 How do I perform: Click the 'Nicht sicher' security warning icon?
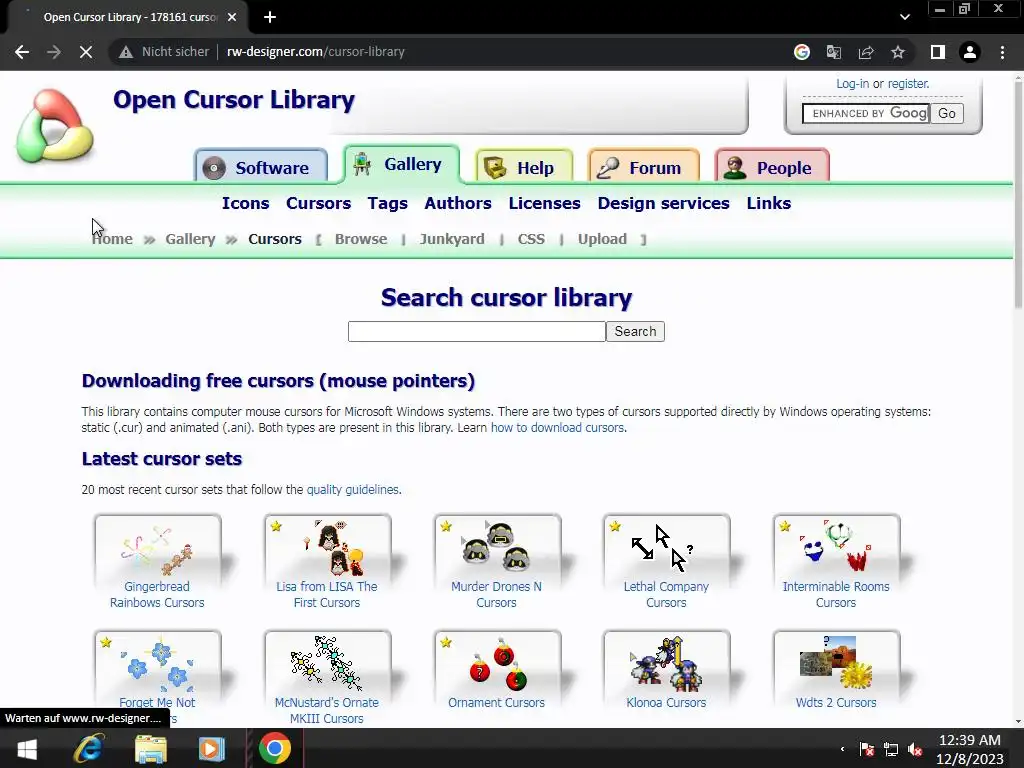pyautogui.click(x=126, y=52)
